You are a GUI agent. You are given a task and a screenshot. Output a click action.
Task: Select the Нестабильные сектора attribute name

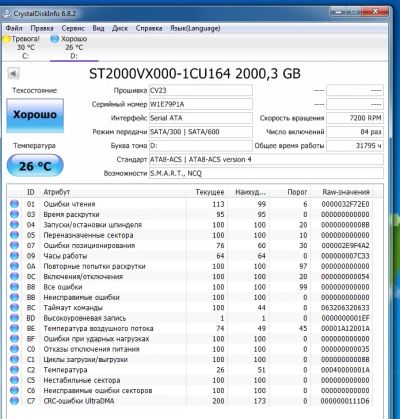tap(82, 380)
